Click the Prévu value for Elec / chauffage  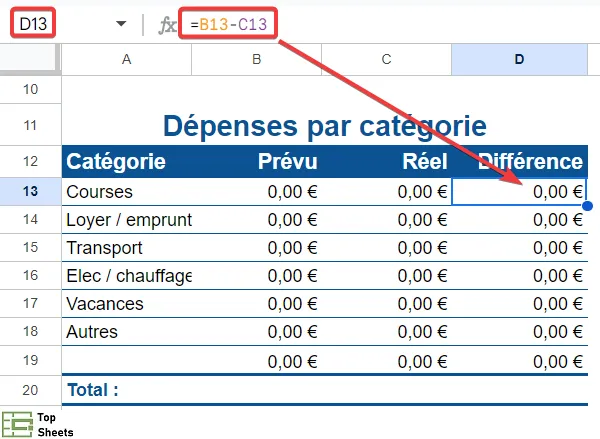click(x=256, y=276)
